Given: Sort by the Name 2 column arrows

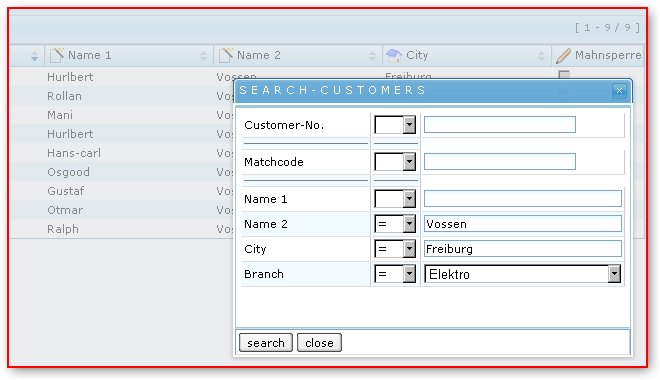Looking at the screenshot, I should (372, 56).
